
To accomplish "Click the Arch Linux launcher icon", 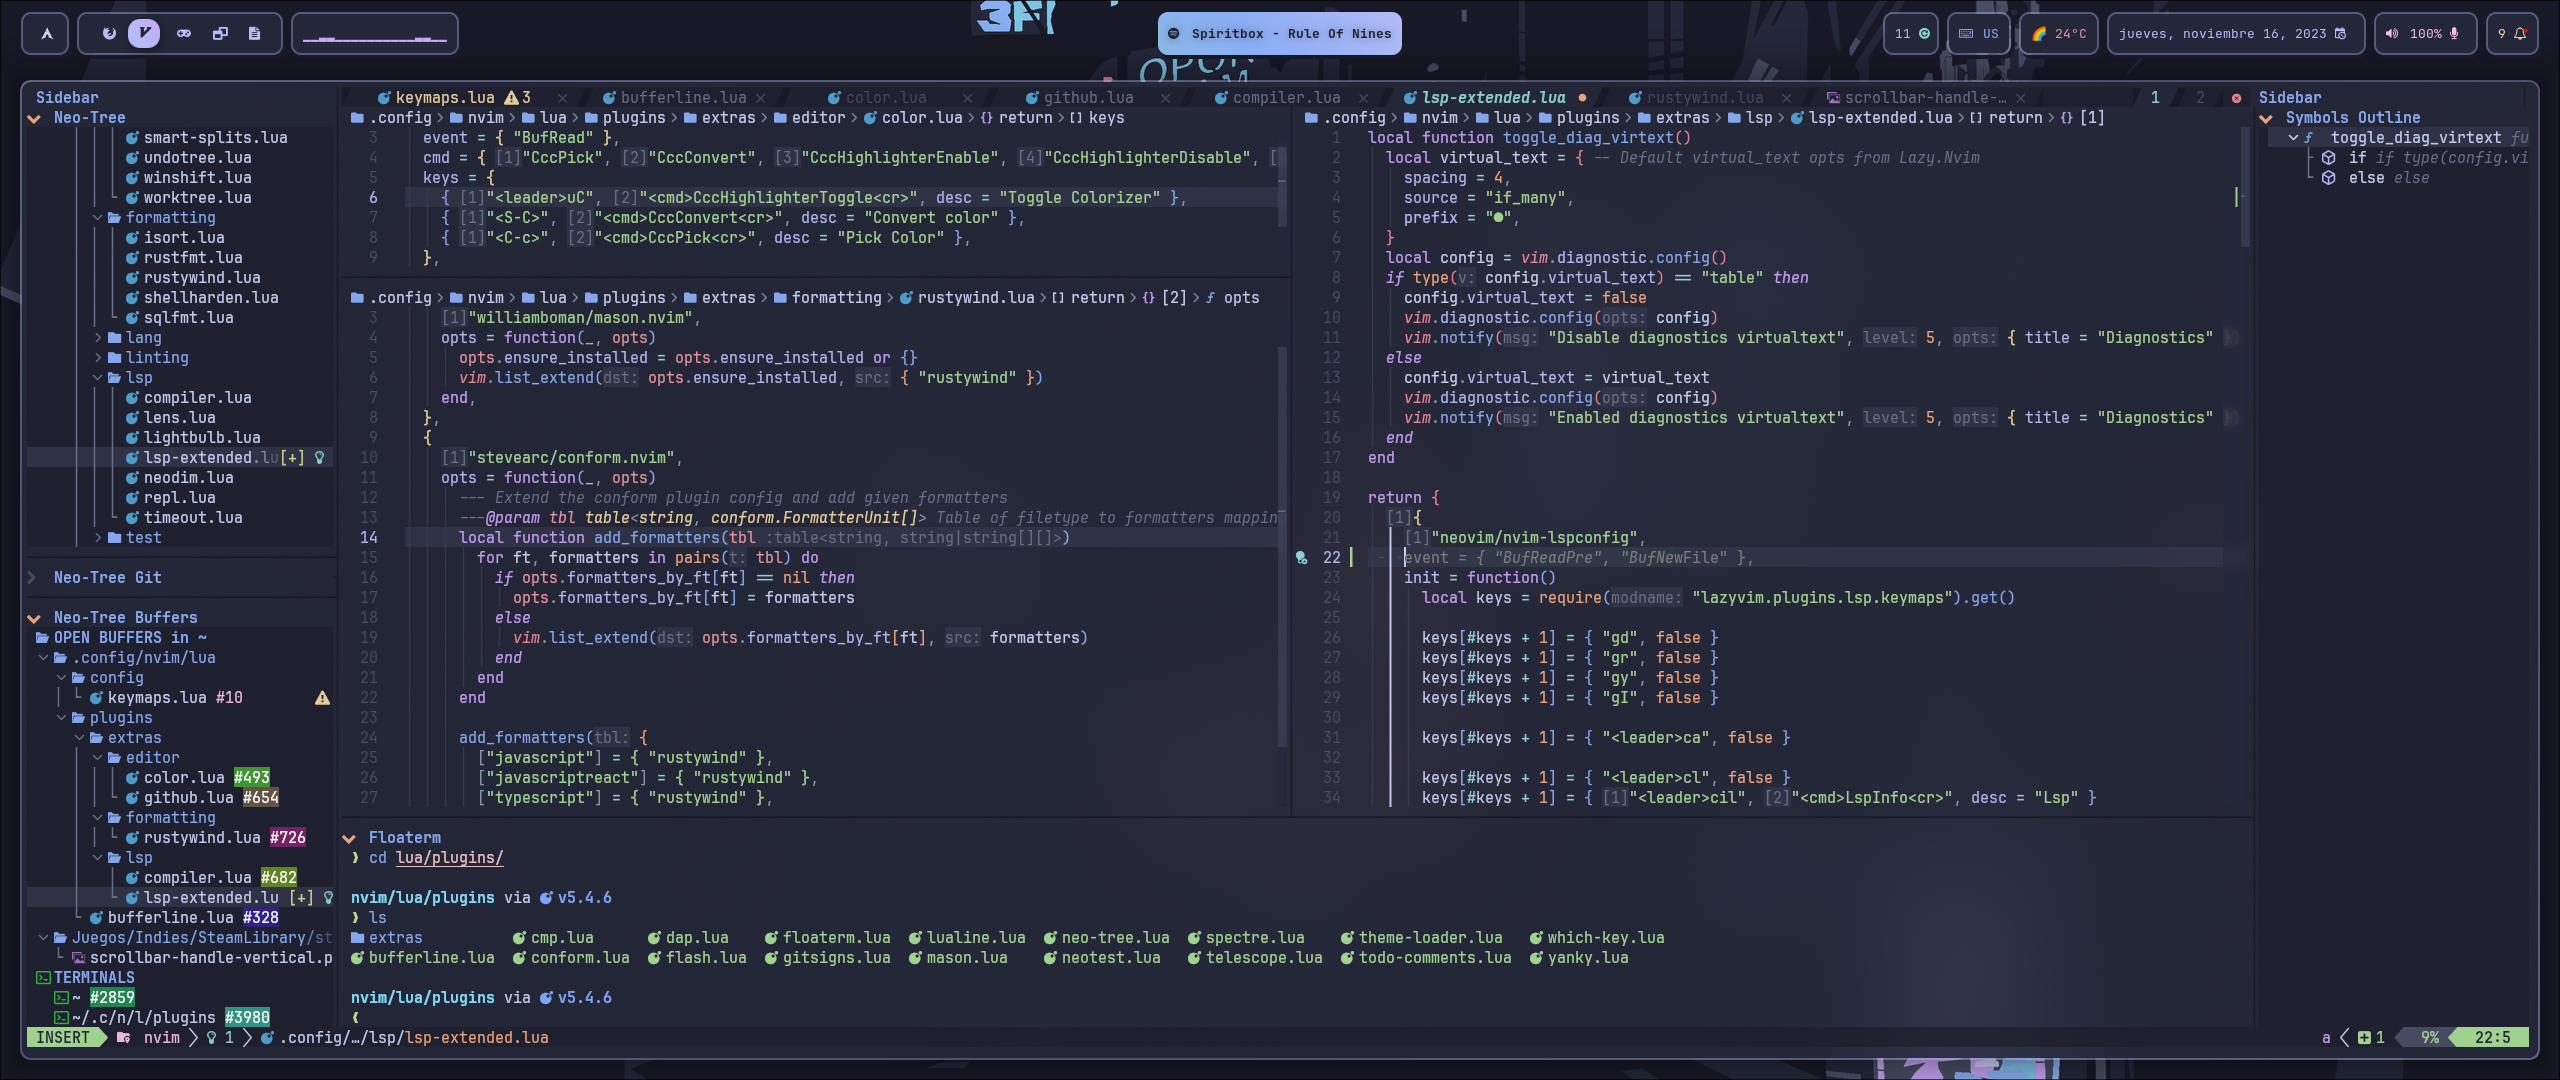I will (46, 34).
